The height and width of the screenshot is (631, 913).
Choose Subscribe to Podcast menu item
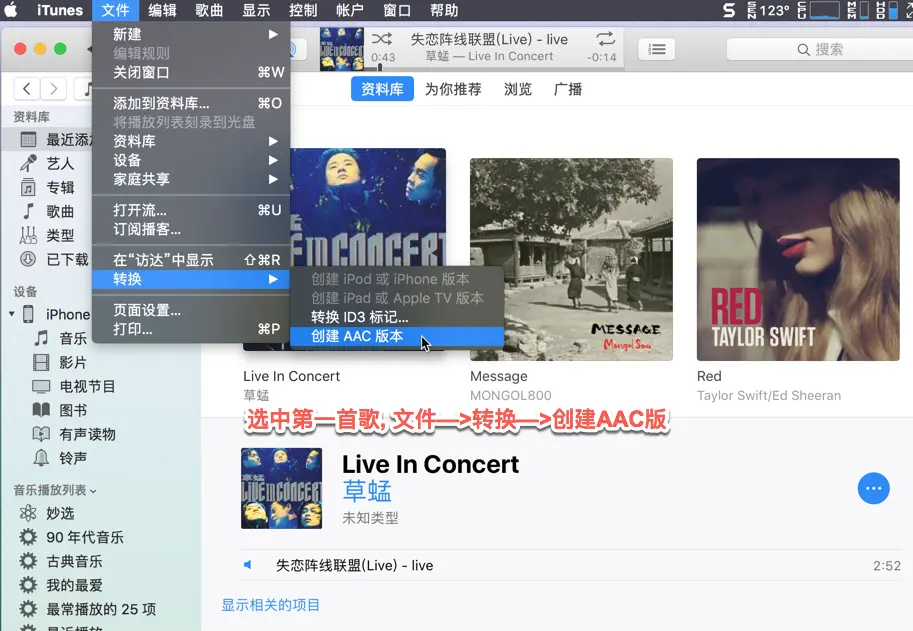click(191, 229)
